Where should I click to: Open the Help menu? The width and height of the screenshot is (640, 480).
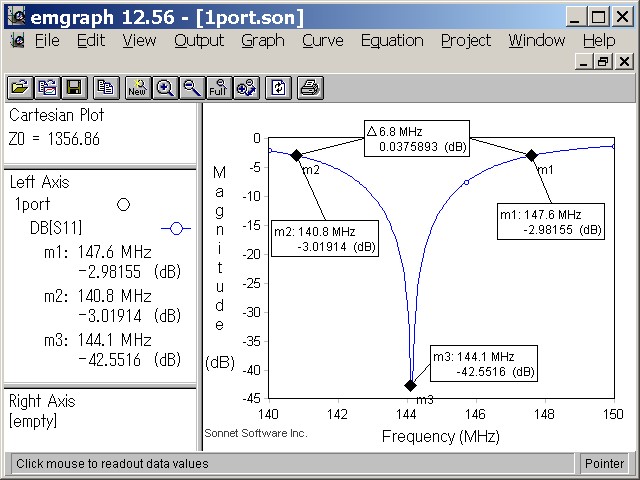click(599, 40)
